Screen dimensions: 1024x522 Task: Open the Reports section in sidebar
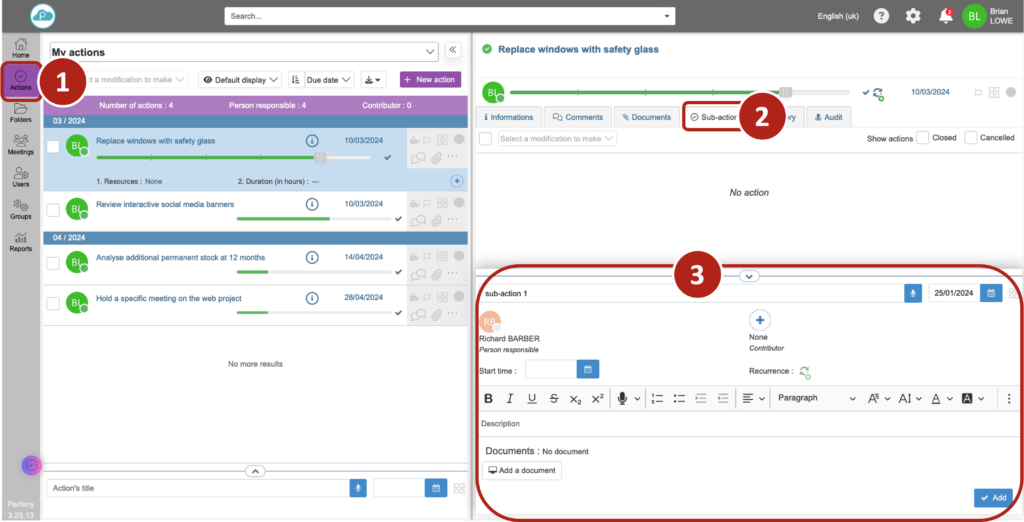click(20, 241)
